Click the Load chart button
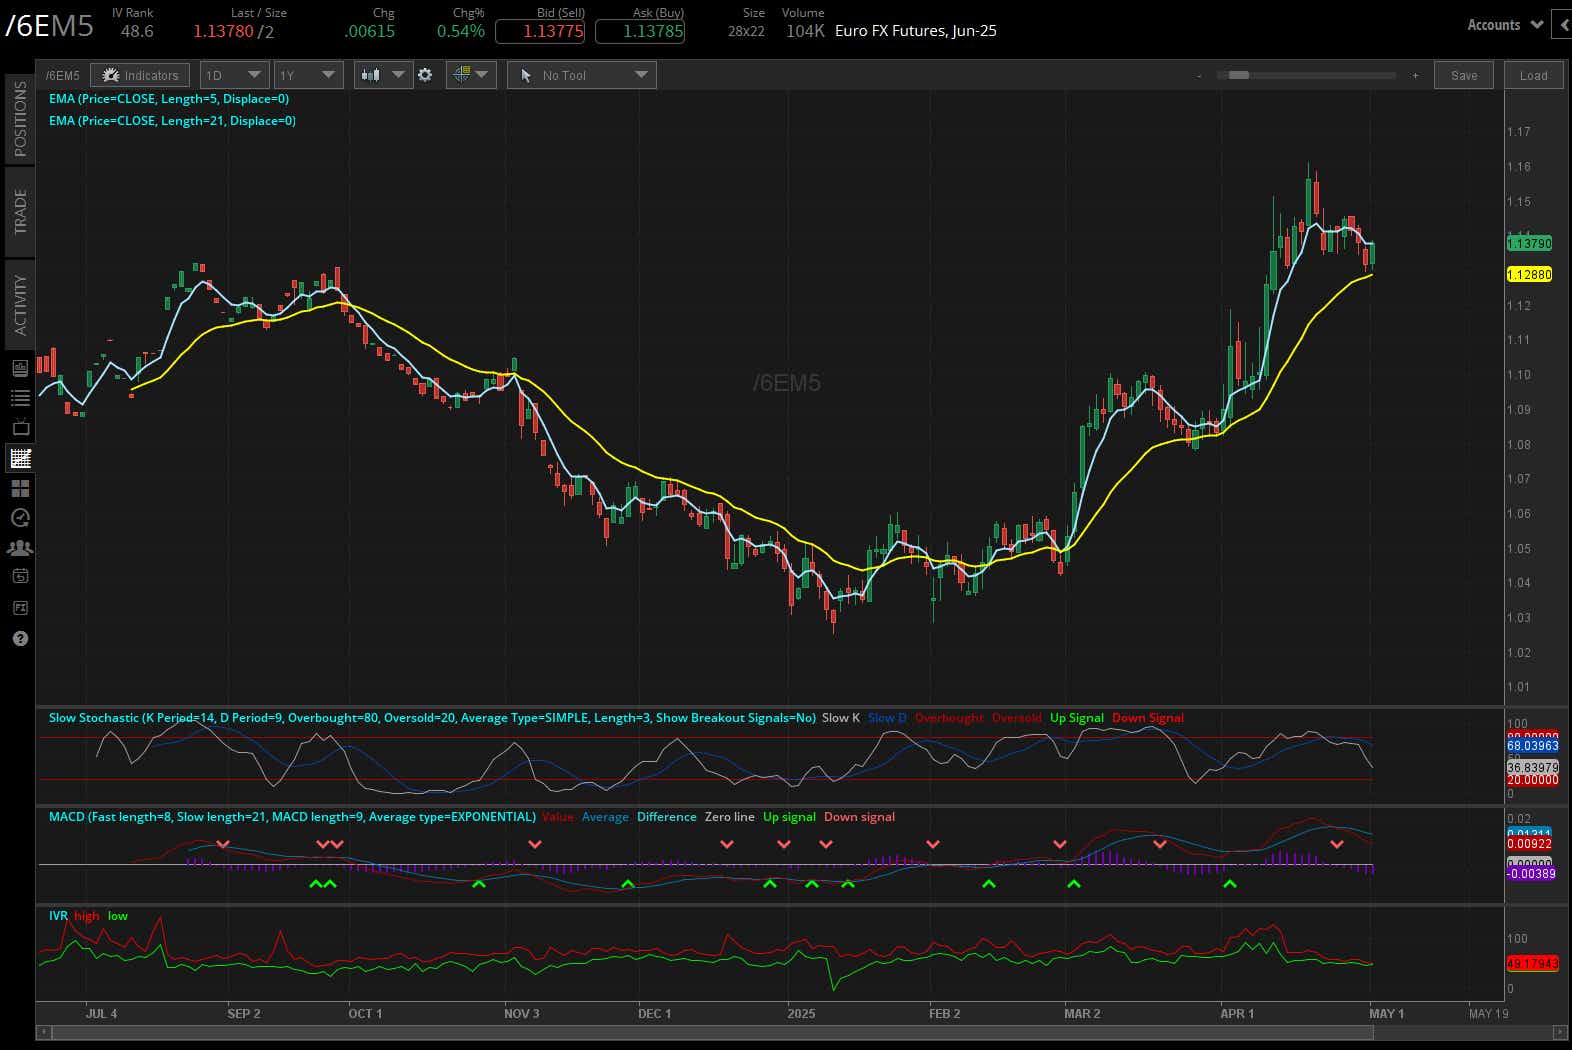 click(x=1533, y=75)
